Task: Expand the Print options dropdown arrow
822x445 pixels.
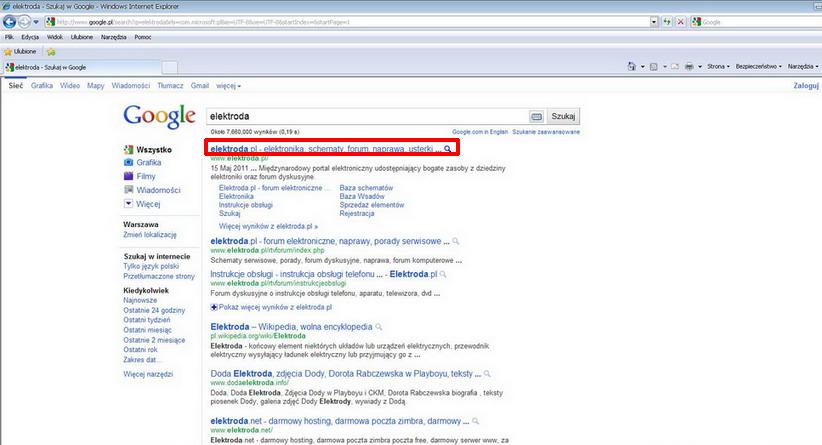Action: point(700,67)
